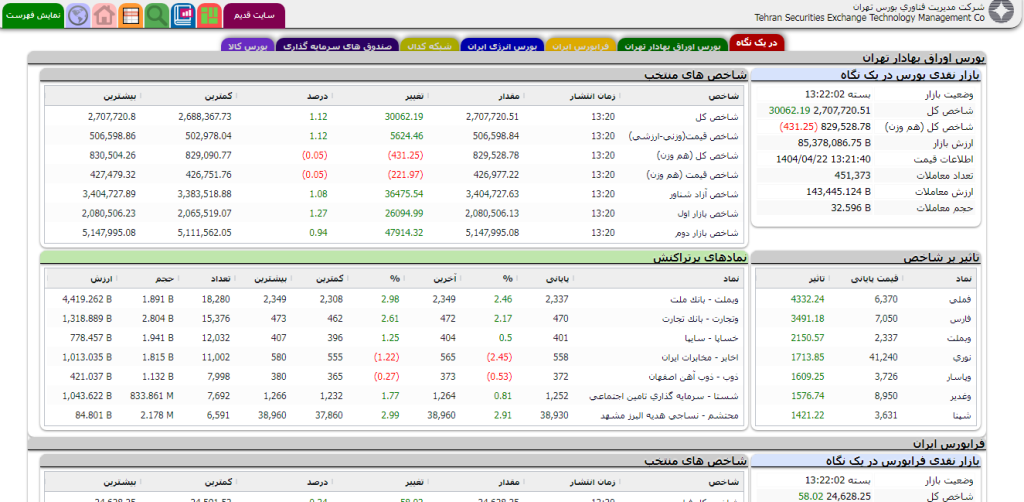Click فارس in index impact table
The width and height of the screenshot is (1024, 502).
point(963,319)
